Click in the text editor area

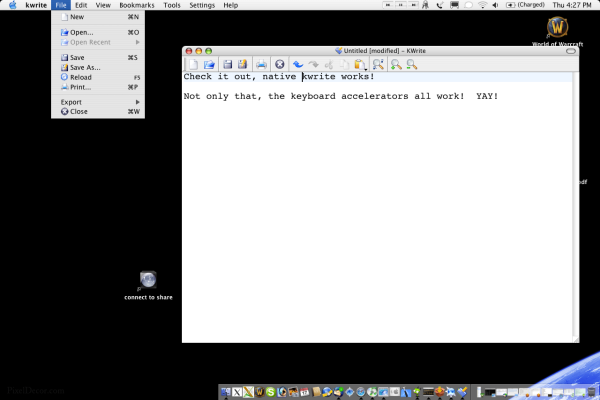(380, 220)
